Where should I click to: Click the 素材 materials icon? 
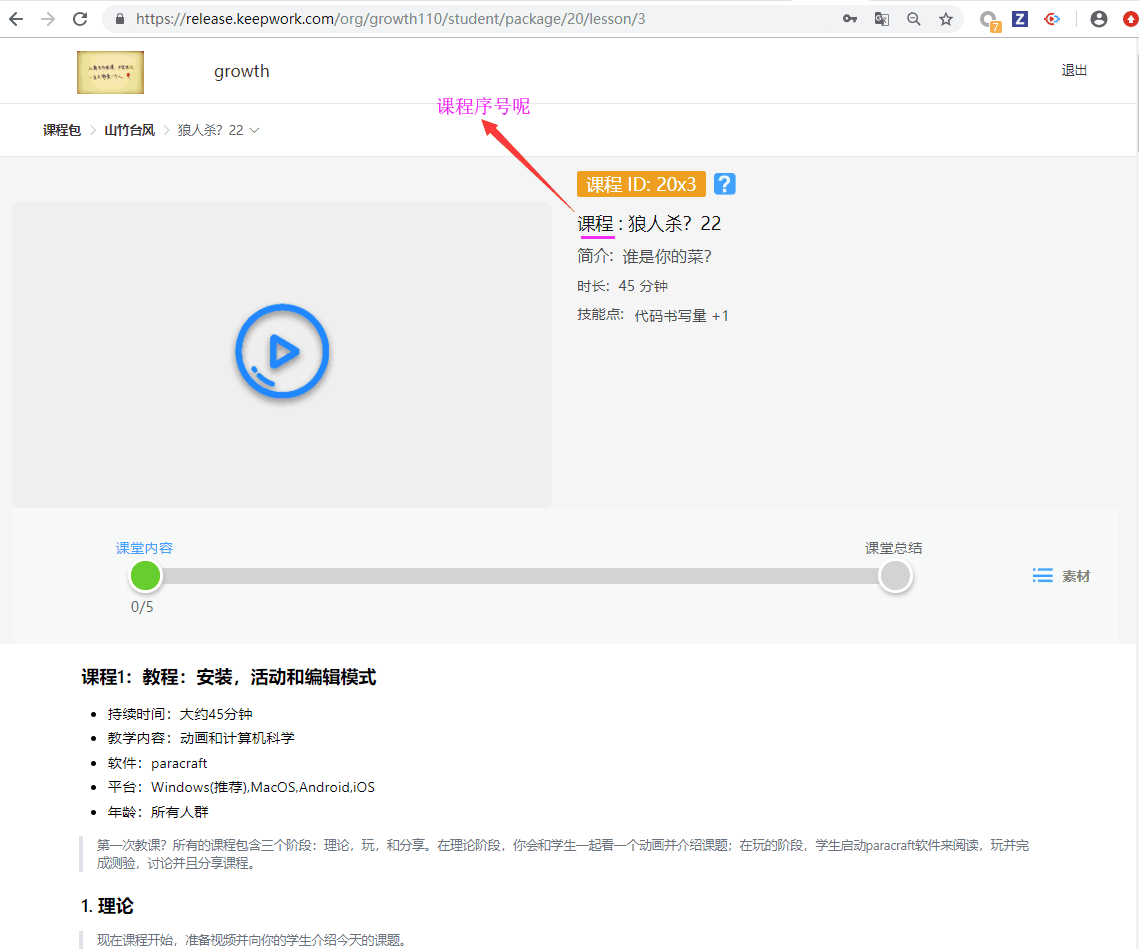point(1042,575)
